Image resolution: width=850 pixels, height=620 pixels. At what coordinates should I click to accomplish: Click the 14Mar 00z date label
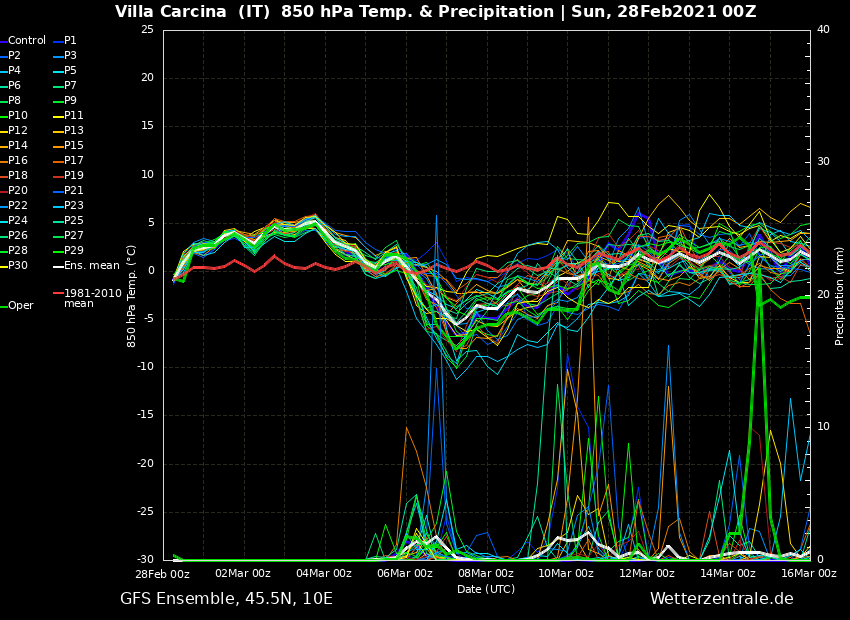(728, 574)
